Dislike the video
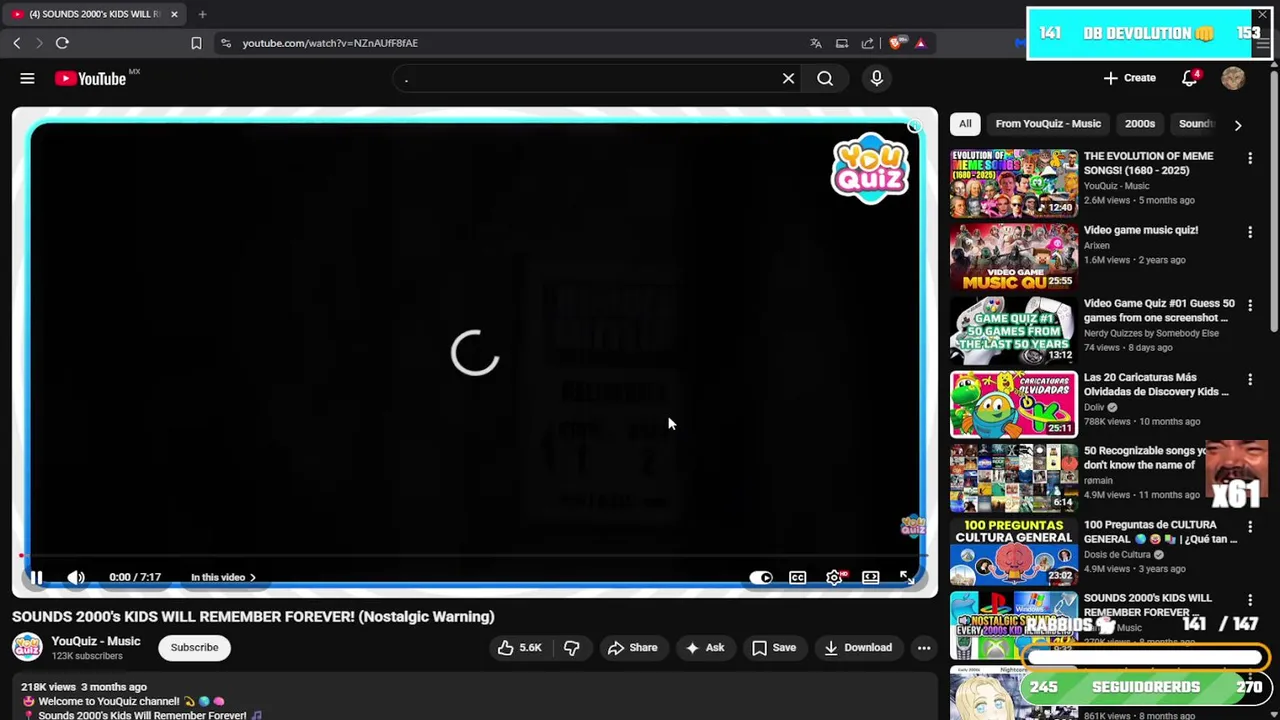The height and width of the screenshot is (720, 1280). tap(571, 647)
